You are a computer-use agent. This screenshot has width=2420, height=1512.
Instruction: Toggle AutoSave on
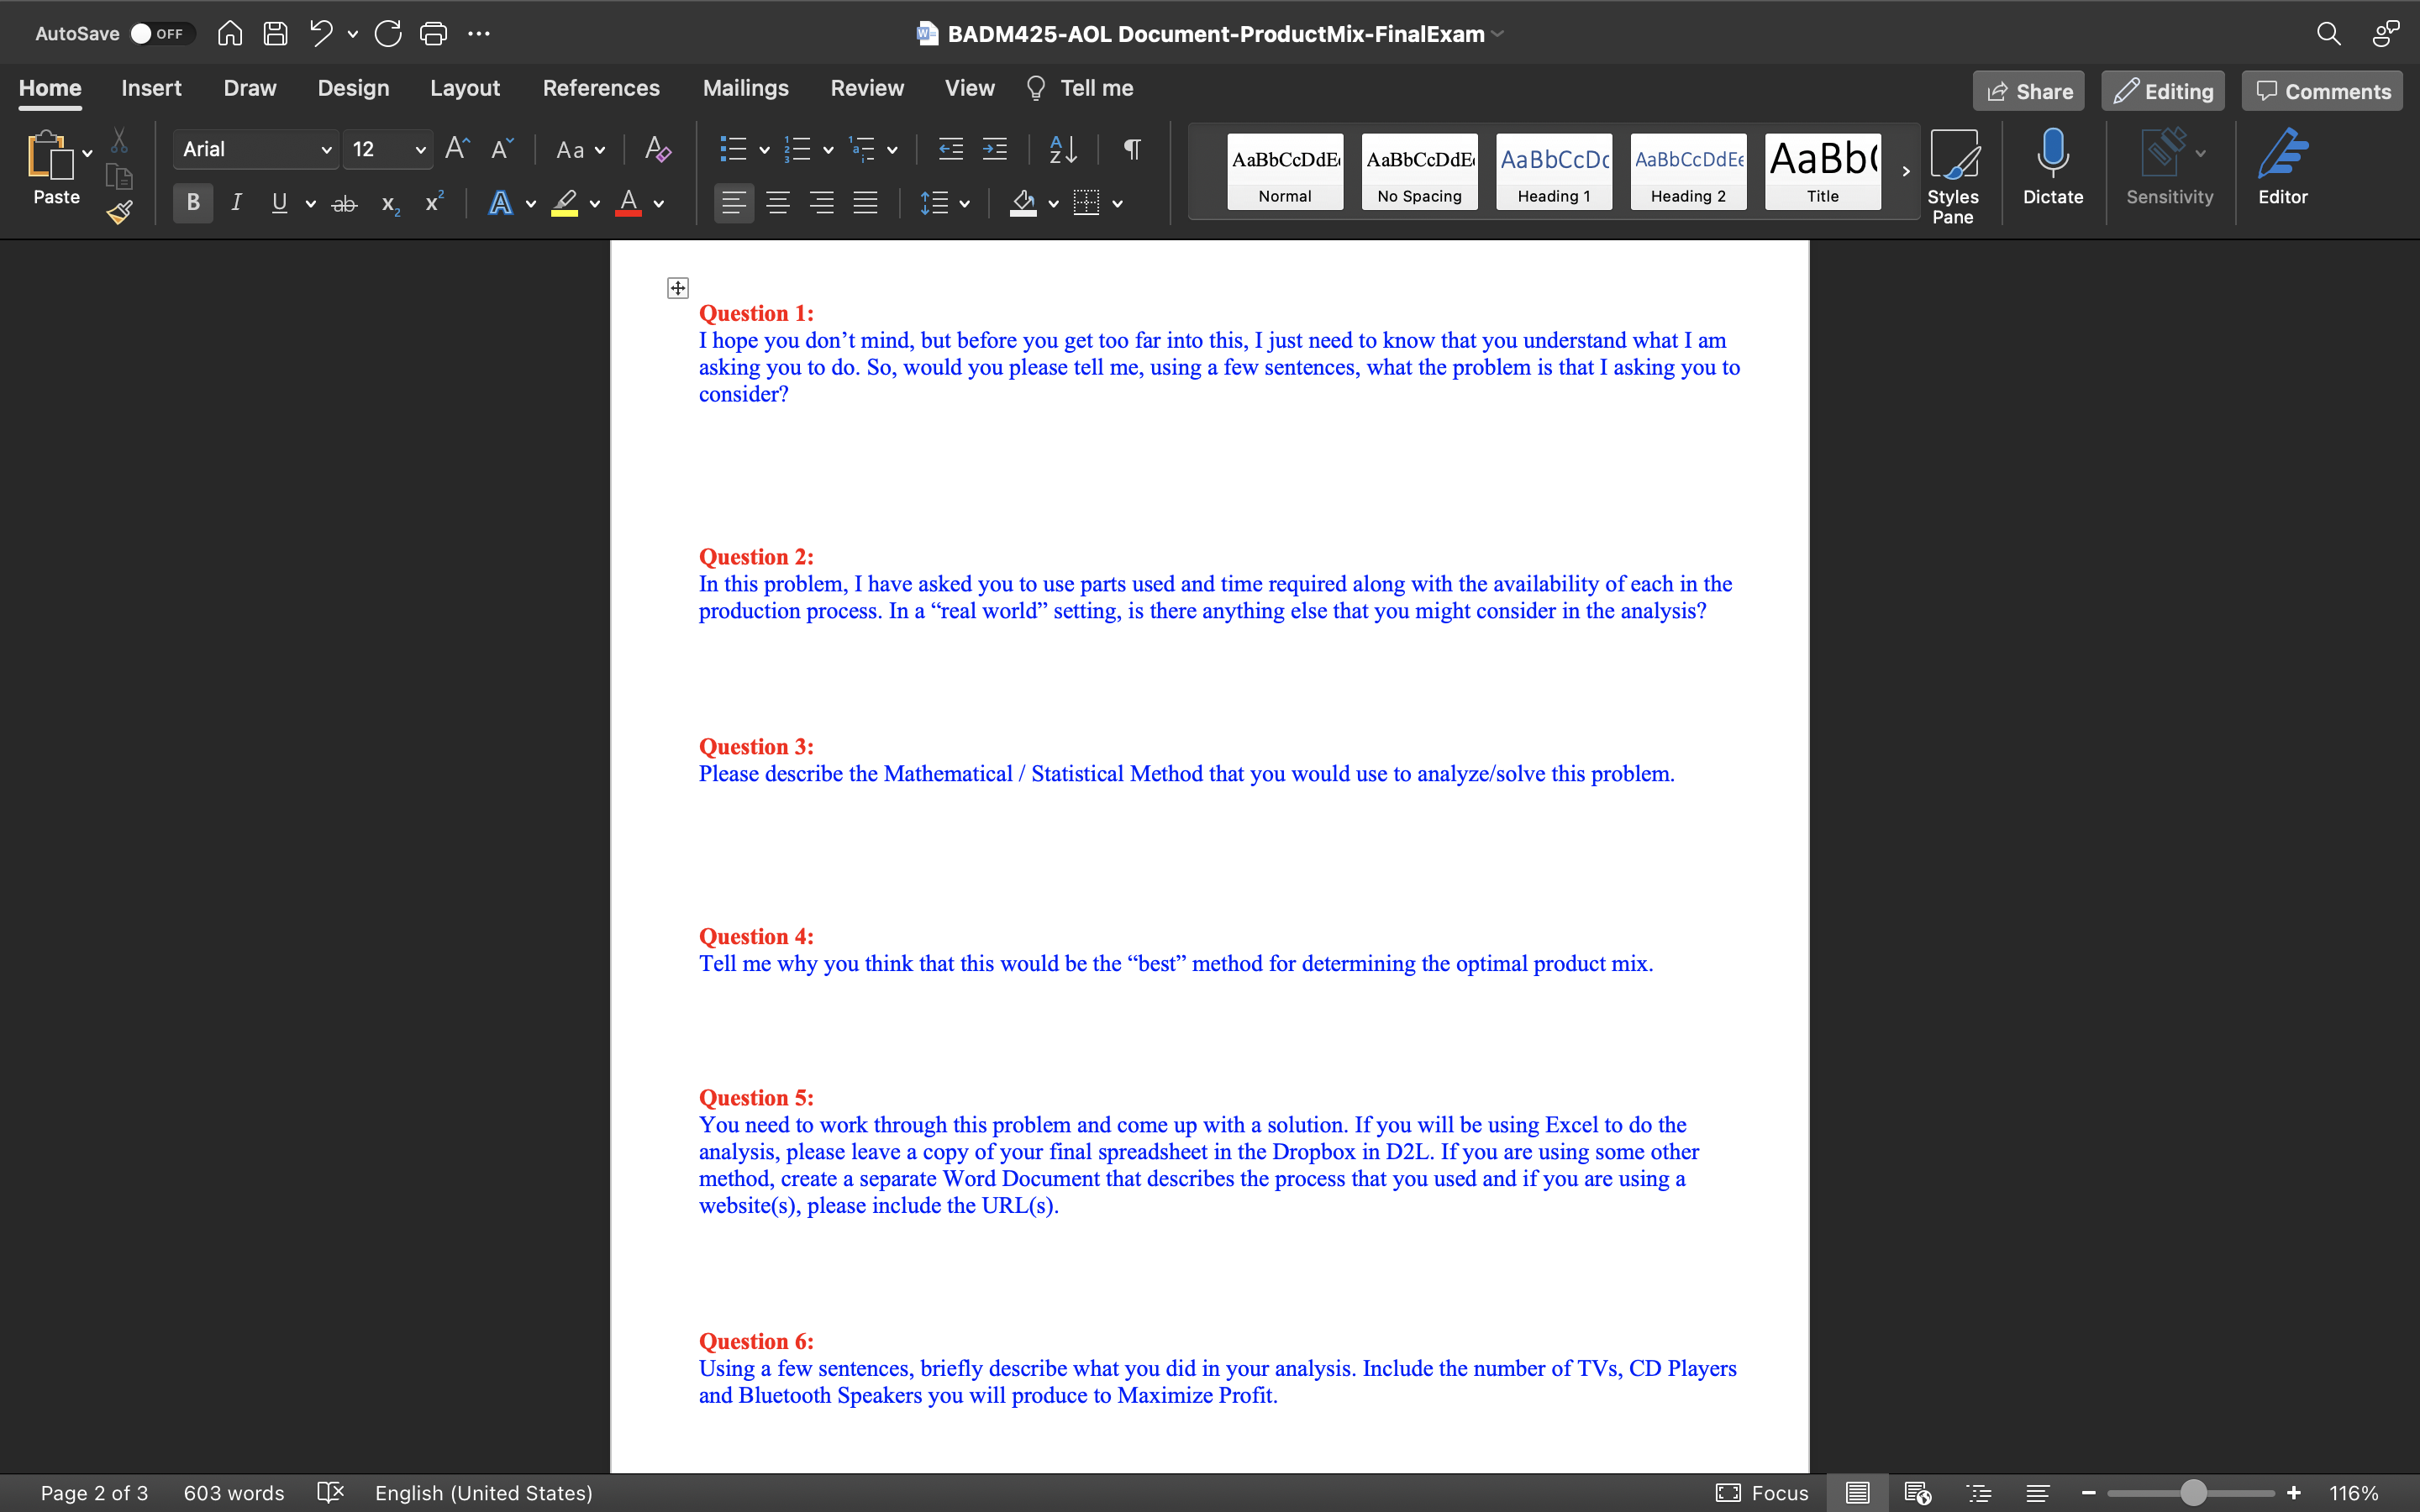158,33
